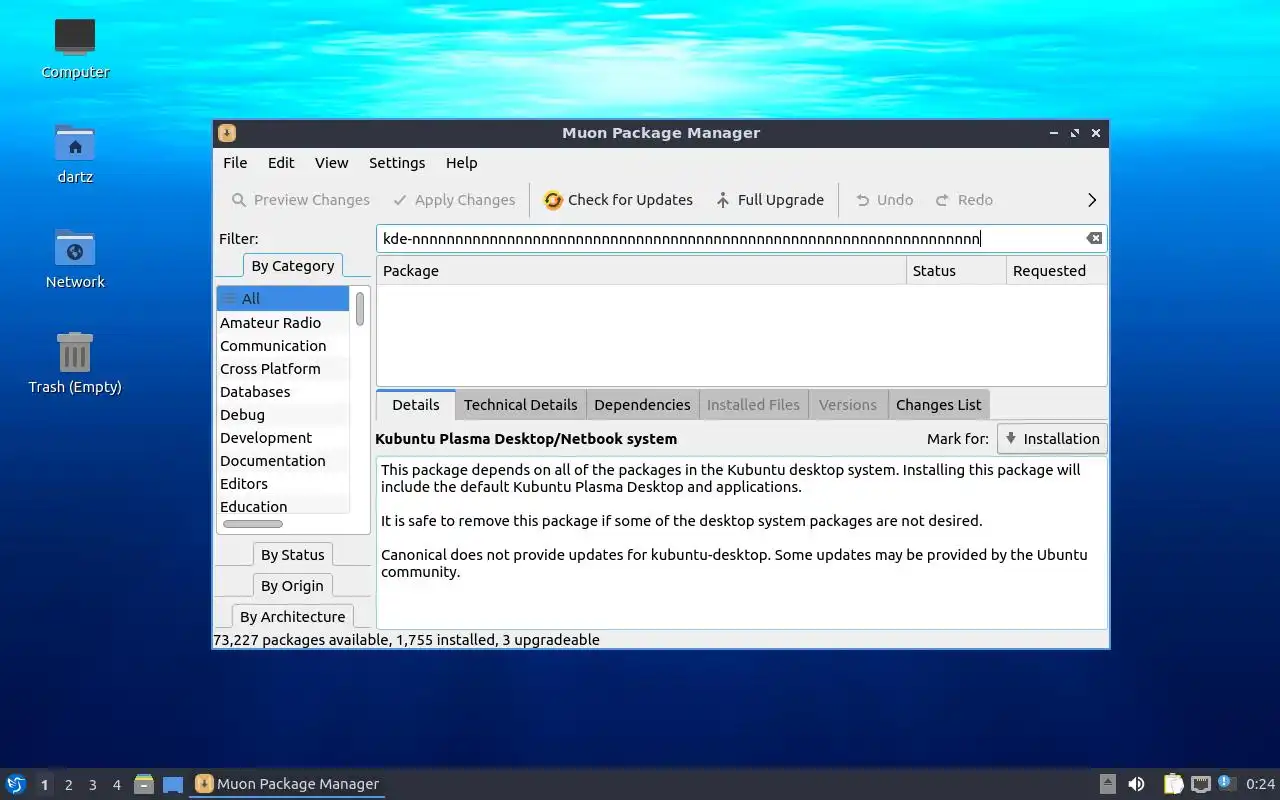This screenshot has height=800, width=1280.
Task: Click the Muon window title bar icon
Action: pos(227,133)
